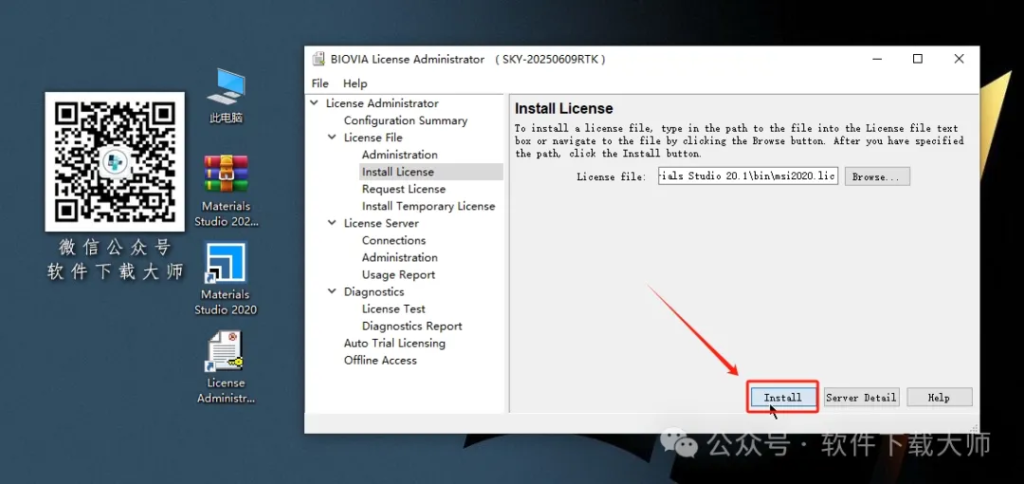Collapse the License Server tree branch
Screen dimensions: 1024x484
pyautogui.click(x=333, y=223)
